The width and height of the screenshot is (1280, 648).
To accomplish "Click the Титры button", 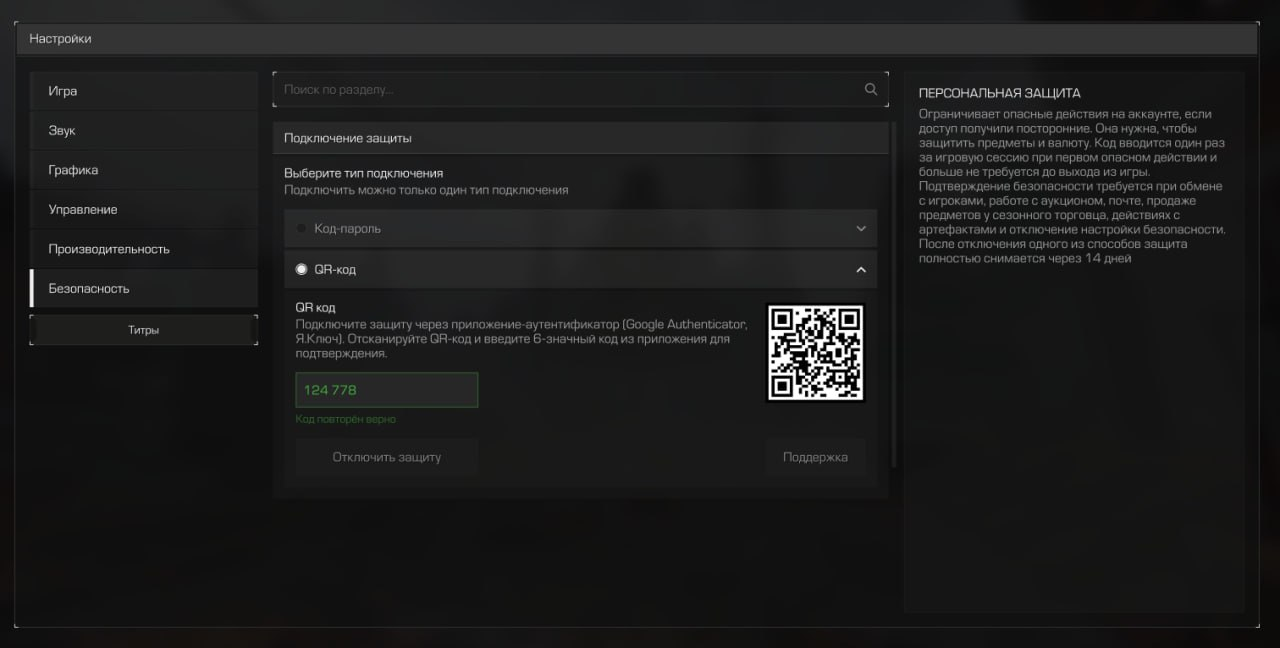I will pos(144,330).
